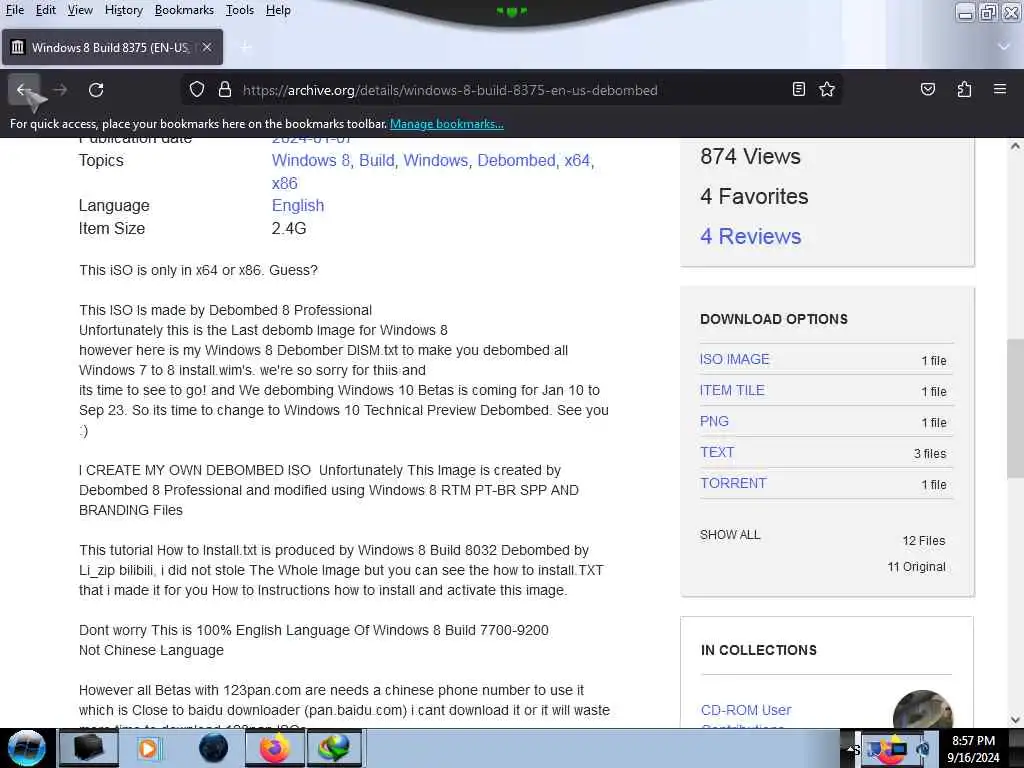Click the collection avatar thumbnail
This screenshot has width=1024, height=768.
pos(922,709)
